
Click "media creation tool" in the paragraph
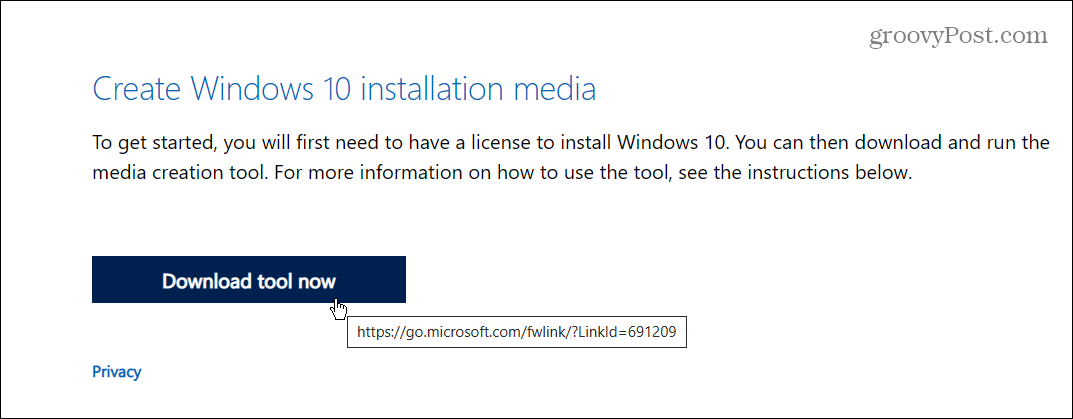tap(165, 173)
